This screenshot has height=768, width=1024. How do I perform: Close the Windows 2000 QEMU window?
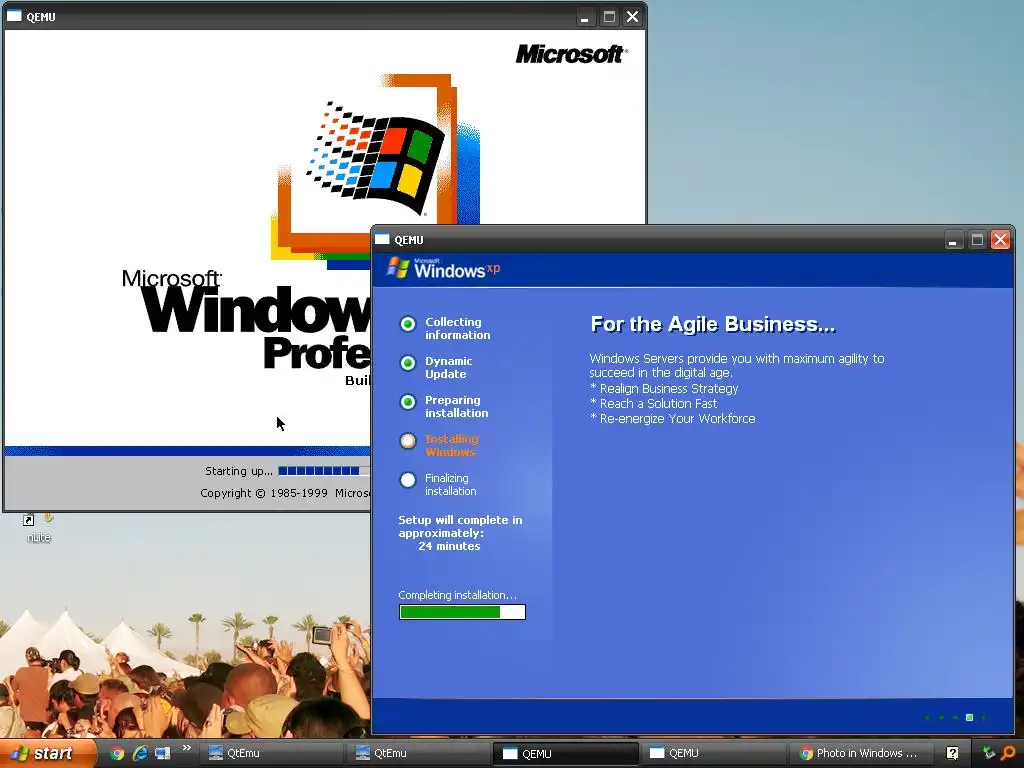(633, 17)
